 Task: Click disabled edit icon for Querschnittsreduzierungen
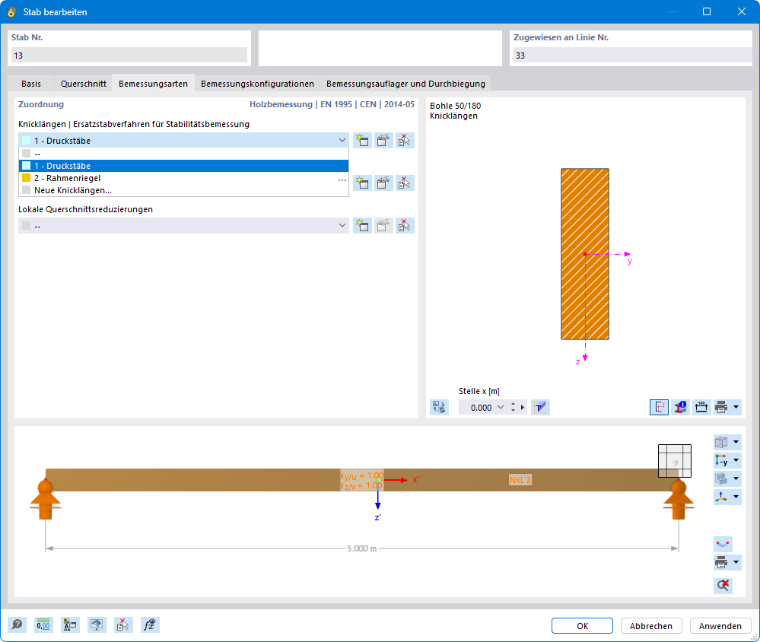tap(383, 226)
